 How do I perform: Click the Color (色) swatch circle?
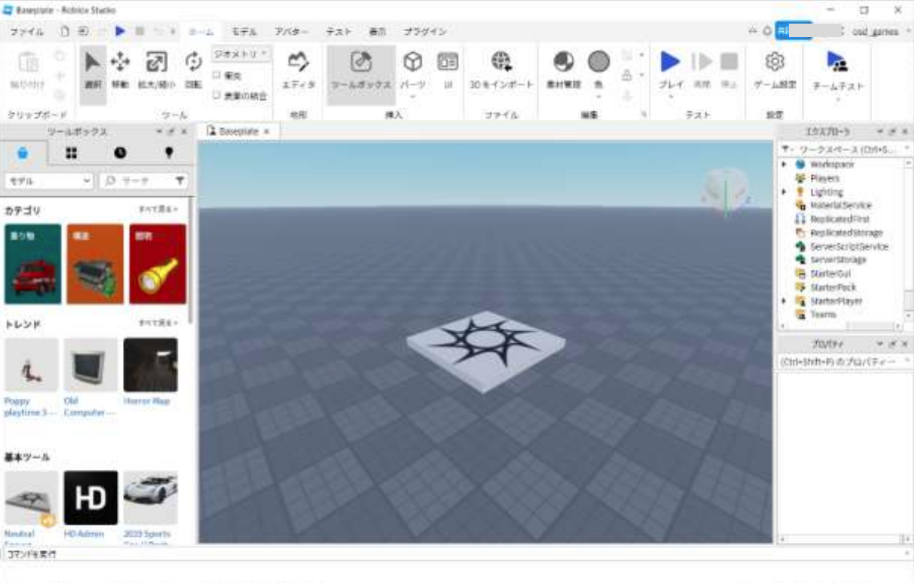pyautogui.click(x=599, y=61)
